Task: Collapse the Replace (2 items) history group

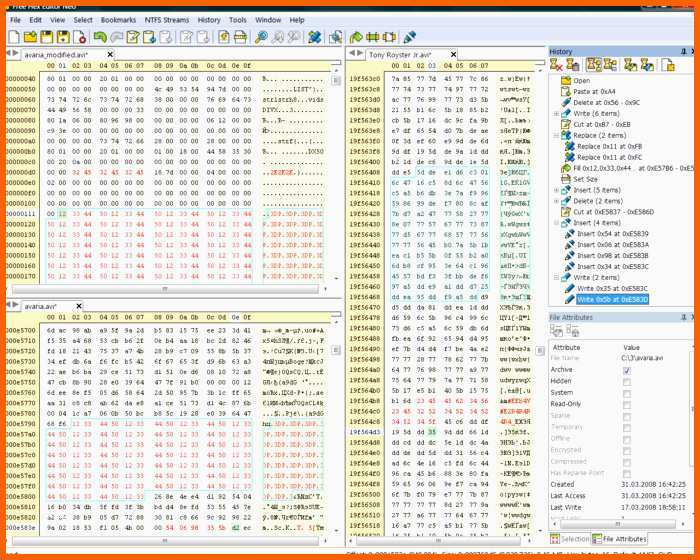Action: [x=556, y=135]
